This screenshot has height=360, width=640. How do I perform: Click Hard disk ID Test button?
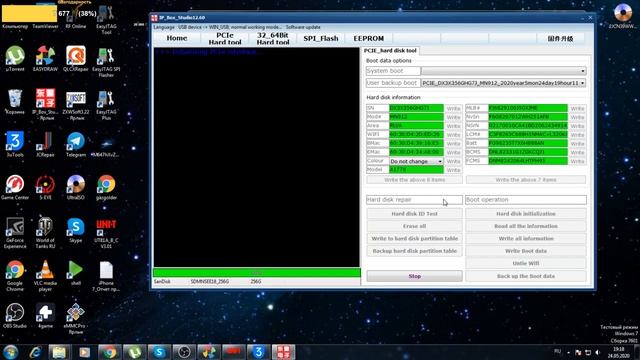(x=414, y=214)
